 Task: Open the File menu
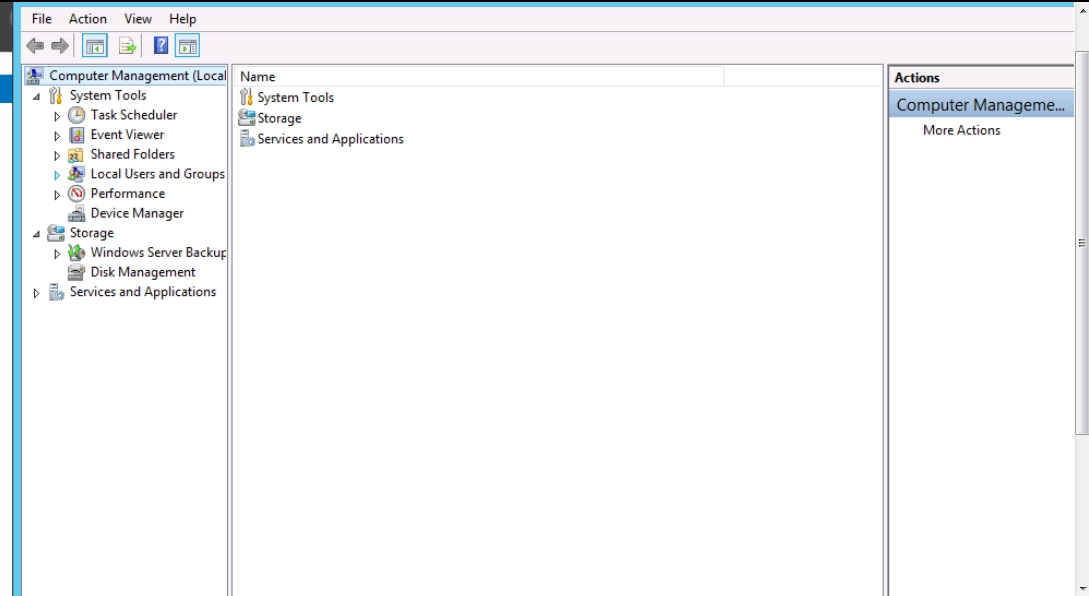coord(42,19)
